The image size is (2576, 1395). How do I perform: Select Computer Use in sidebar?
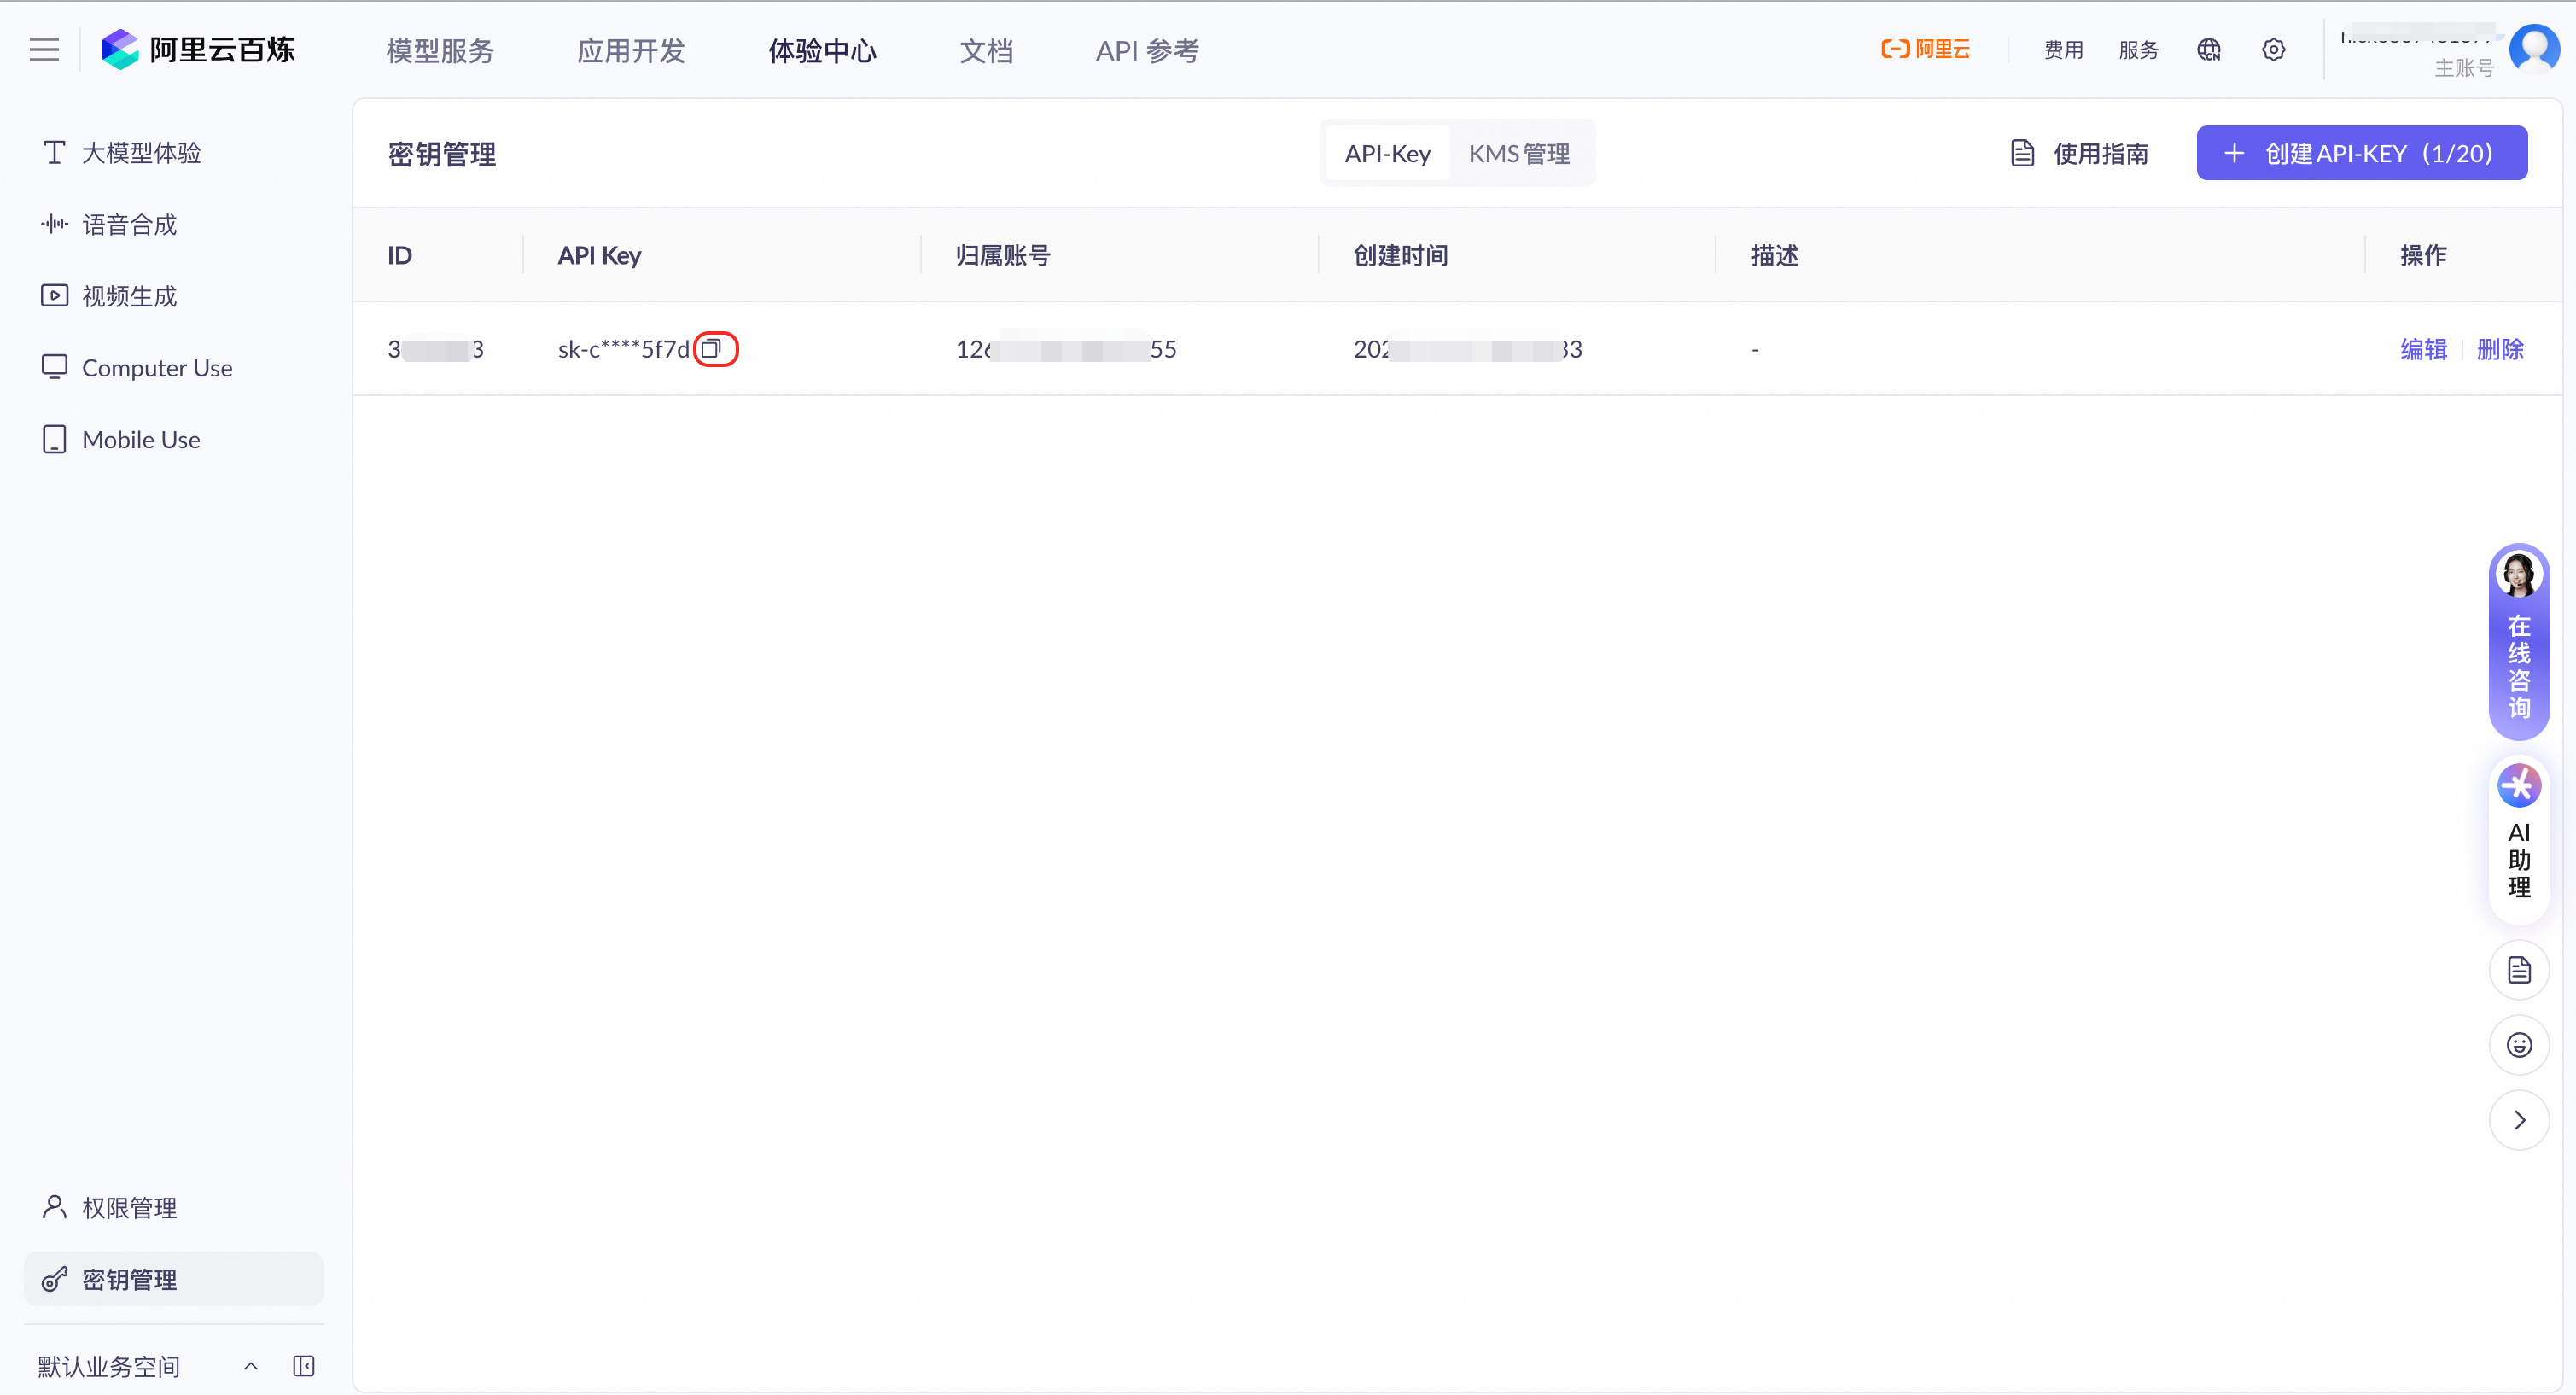click(x=157, y=368)
